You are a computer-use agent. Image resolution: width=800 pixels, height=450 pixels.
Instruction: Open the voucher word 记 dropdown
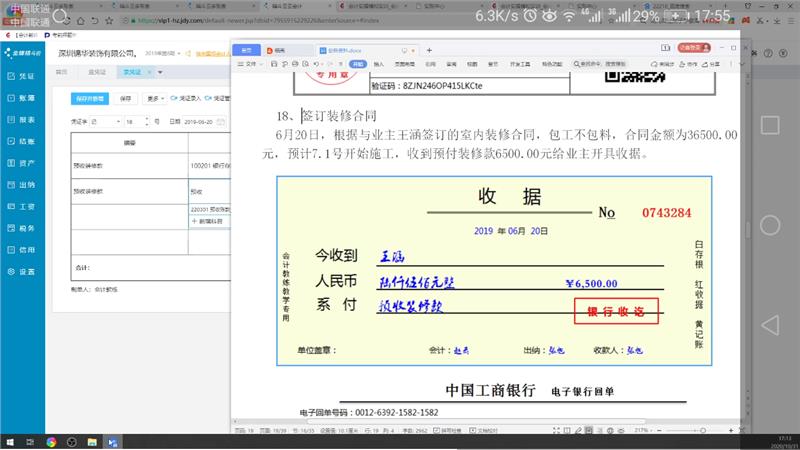101,120
